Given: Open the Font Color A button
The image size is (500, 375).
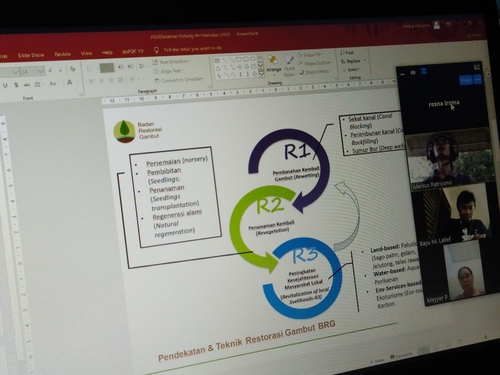Looking at the screenshot, I should [x=69, y=82].
